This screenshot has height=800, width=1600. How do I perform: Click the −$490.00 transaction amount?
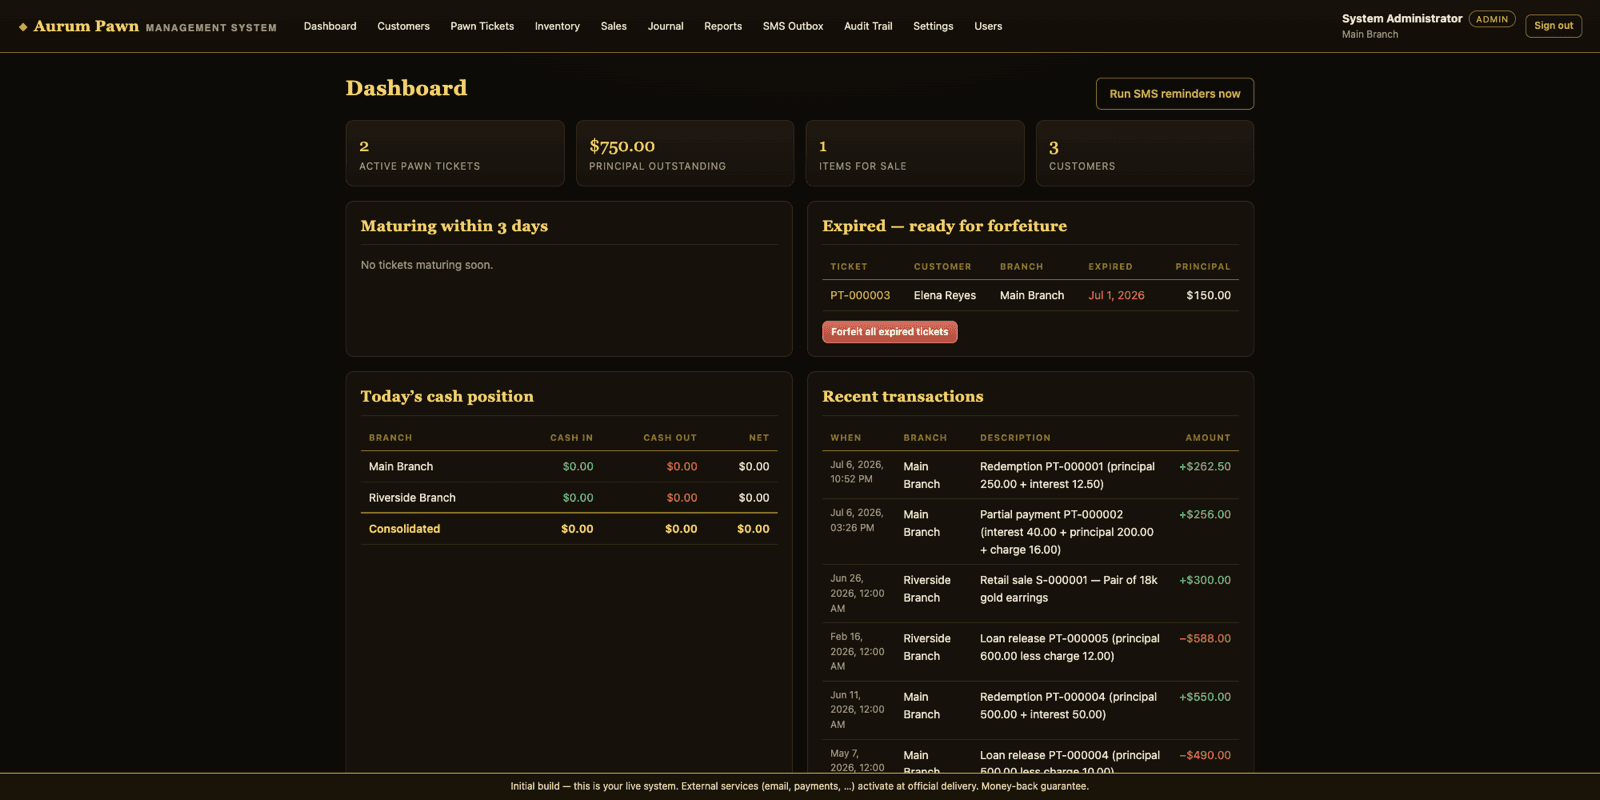1205,756
